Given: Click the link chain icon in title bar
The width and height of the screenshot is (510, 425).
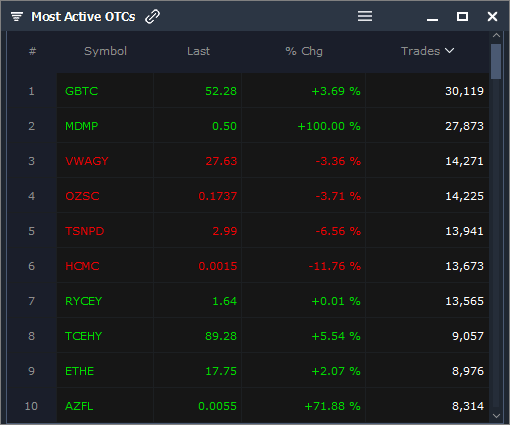Looking at the screenshot, I should [152, 16].
